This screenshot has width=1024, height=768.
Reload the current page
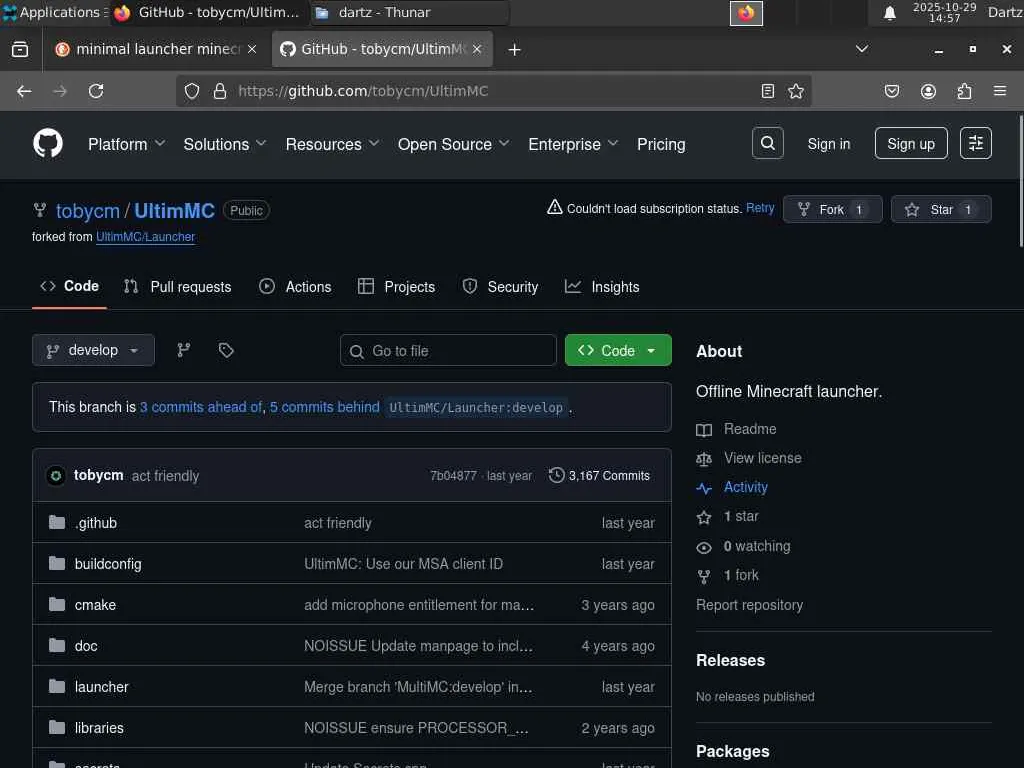96,91
